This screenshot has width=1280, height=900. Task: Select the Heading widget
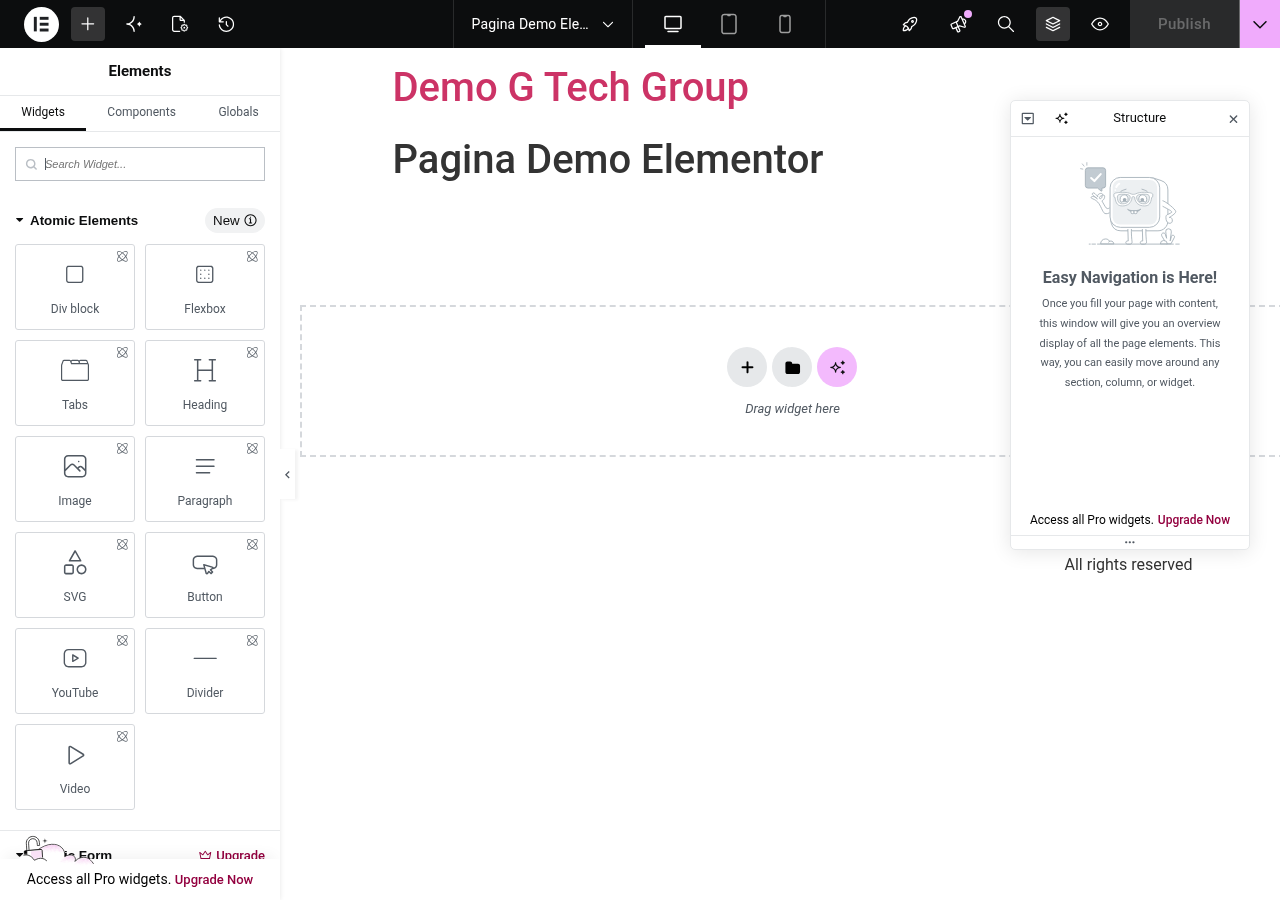[205, 383]
